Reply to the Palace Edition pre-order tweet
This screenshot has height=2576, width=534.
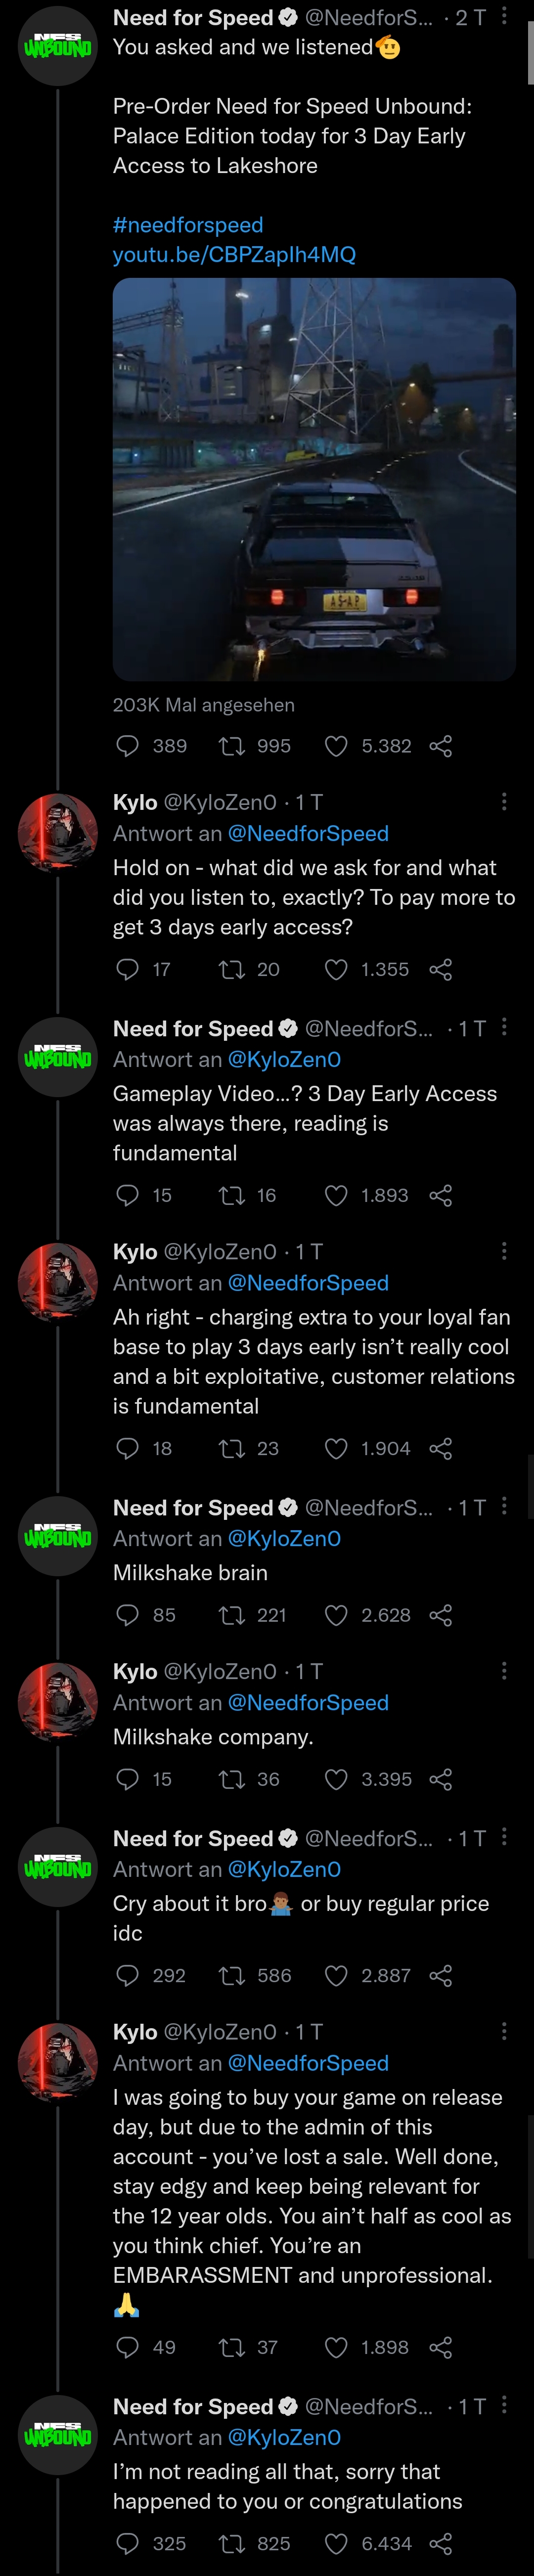click(x=128, y=746)
